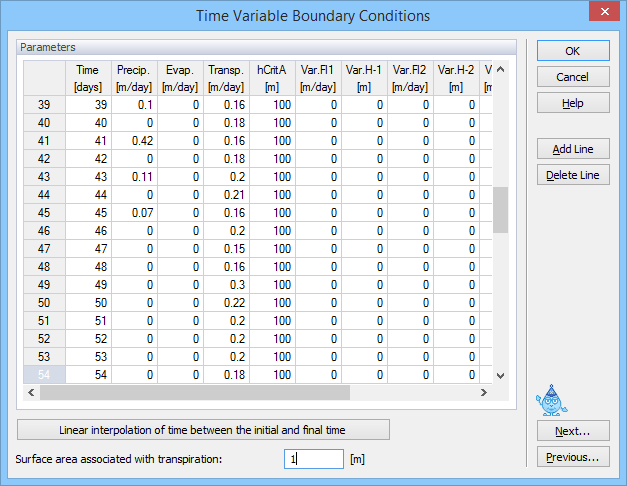Screen dimensions: 627x486
Task: Select Var.H-2 cell in row 53
Action: tap(456, 356)
